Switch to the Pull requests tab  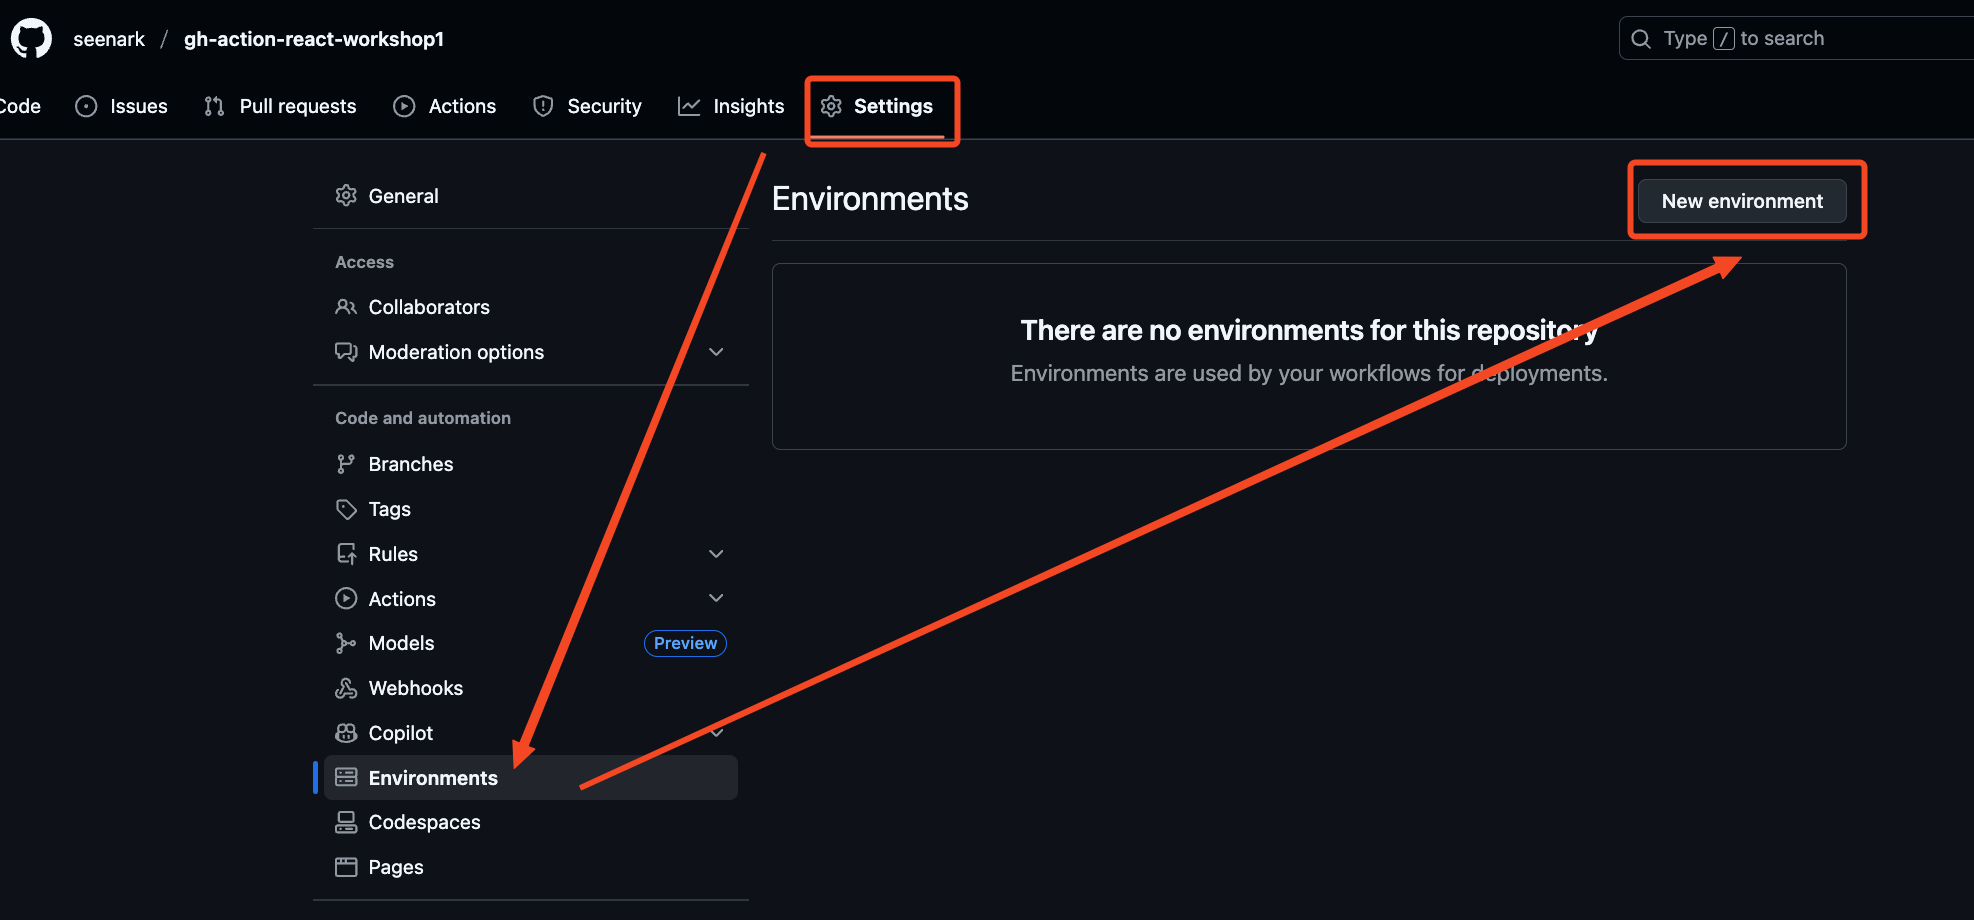(280, 106)
